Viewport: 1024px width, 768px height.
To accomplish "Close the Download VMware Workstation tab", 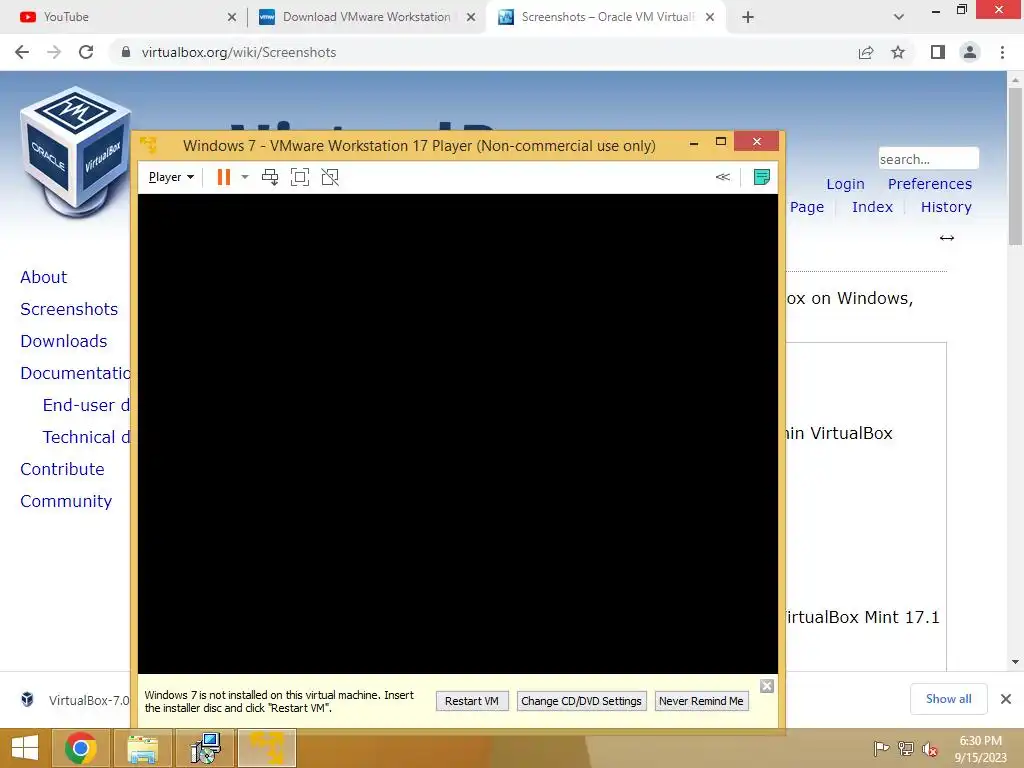I will click(471, 17).
